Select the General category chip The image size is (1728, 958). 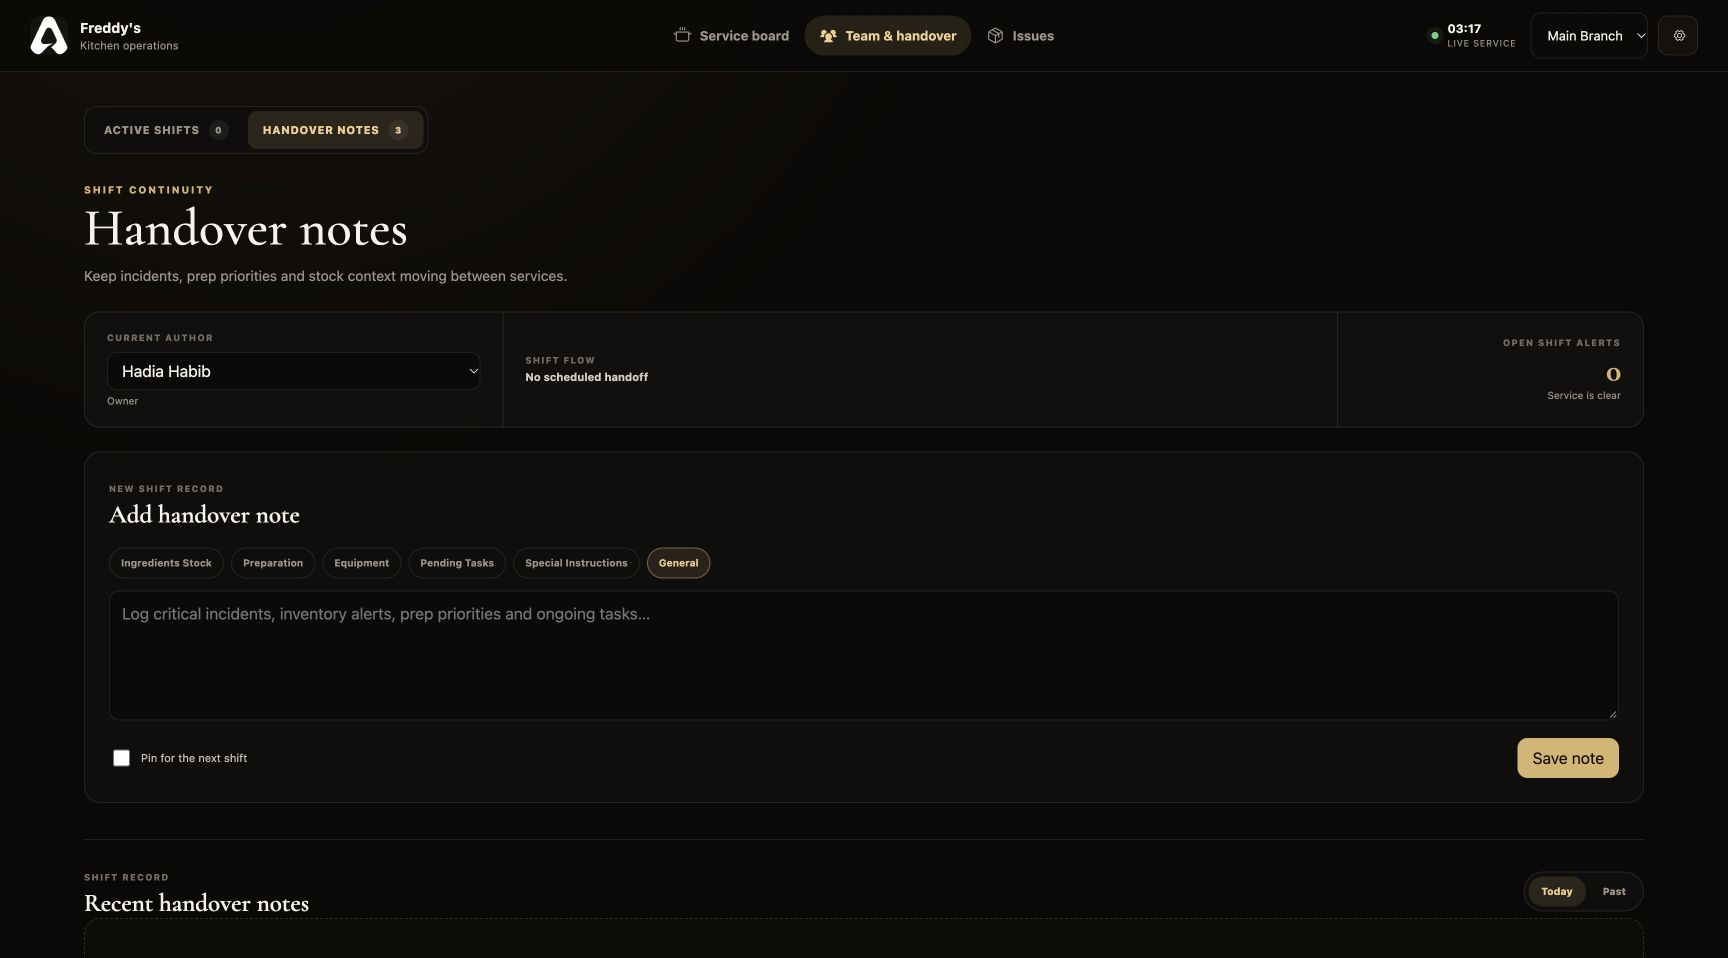coord(678,563)
